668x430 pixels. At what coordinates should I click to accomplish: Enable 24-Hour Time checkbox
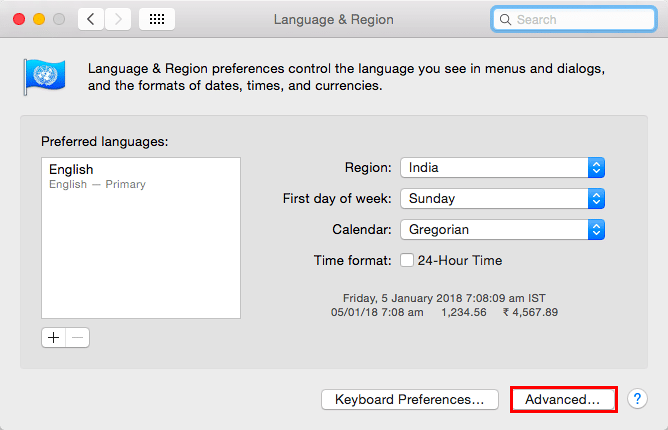click(407, 260)
